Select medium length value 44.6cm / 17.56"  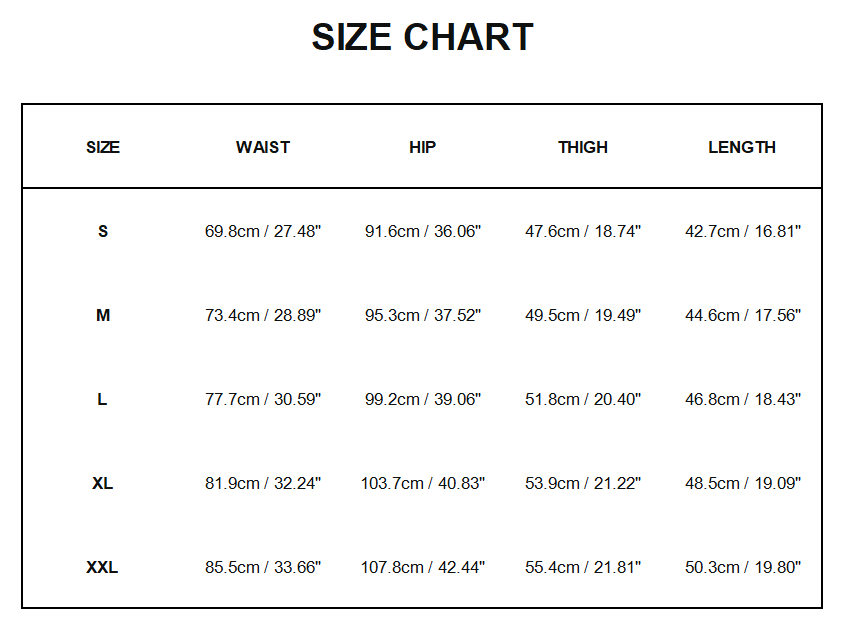point(743,315)
